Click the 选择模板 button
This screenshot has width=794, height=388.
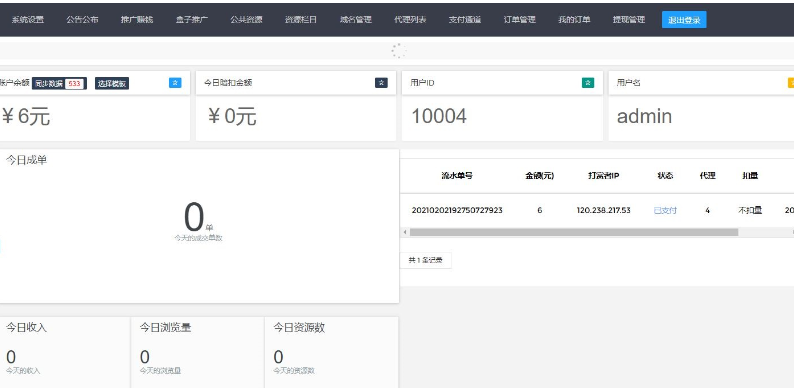112,84
